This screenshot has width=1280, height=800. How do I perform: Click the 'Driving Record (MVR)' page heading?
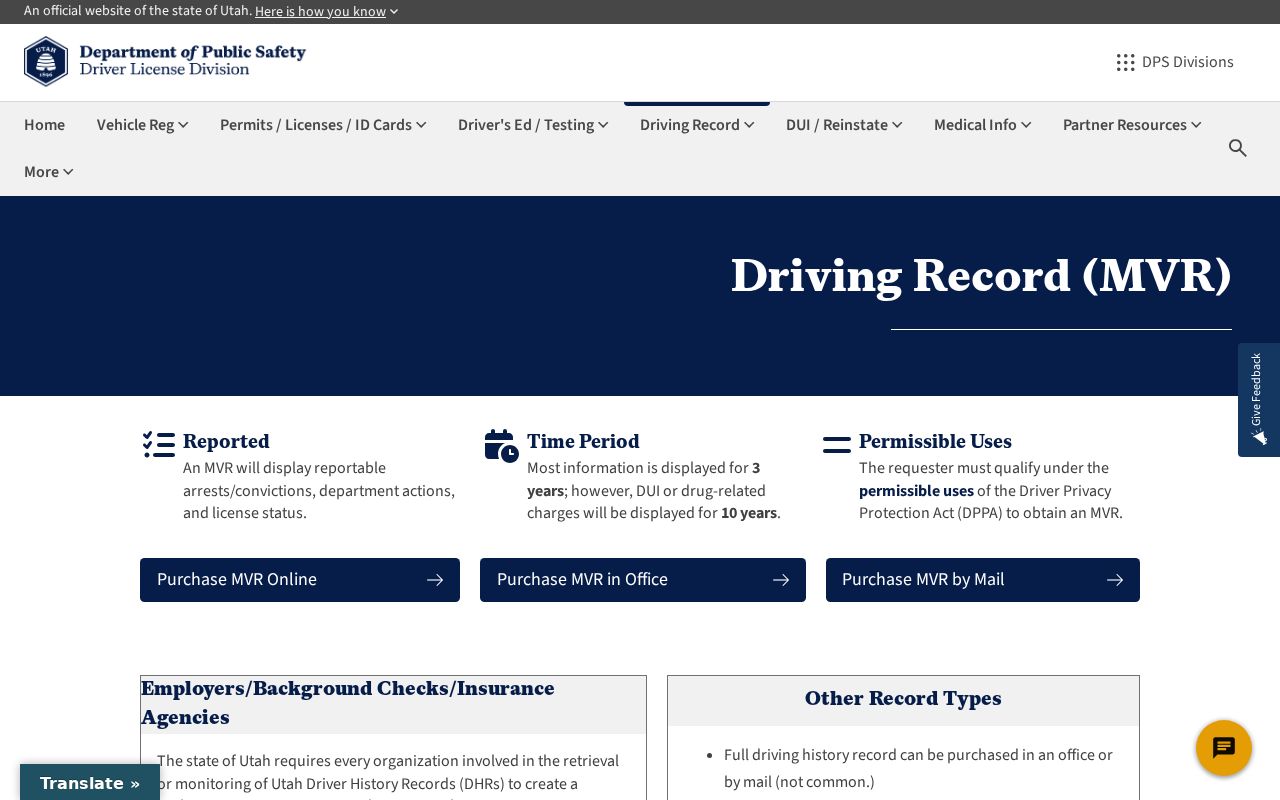point(981,275)
